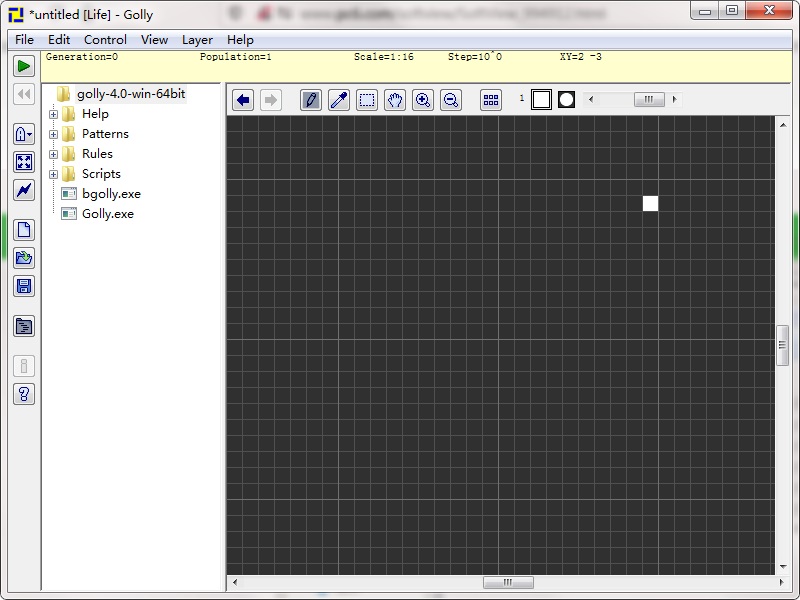Click the reset rewind button
The image size is (800, 600).
click(24, 94)
